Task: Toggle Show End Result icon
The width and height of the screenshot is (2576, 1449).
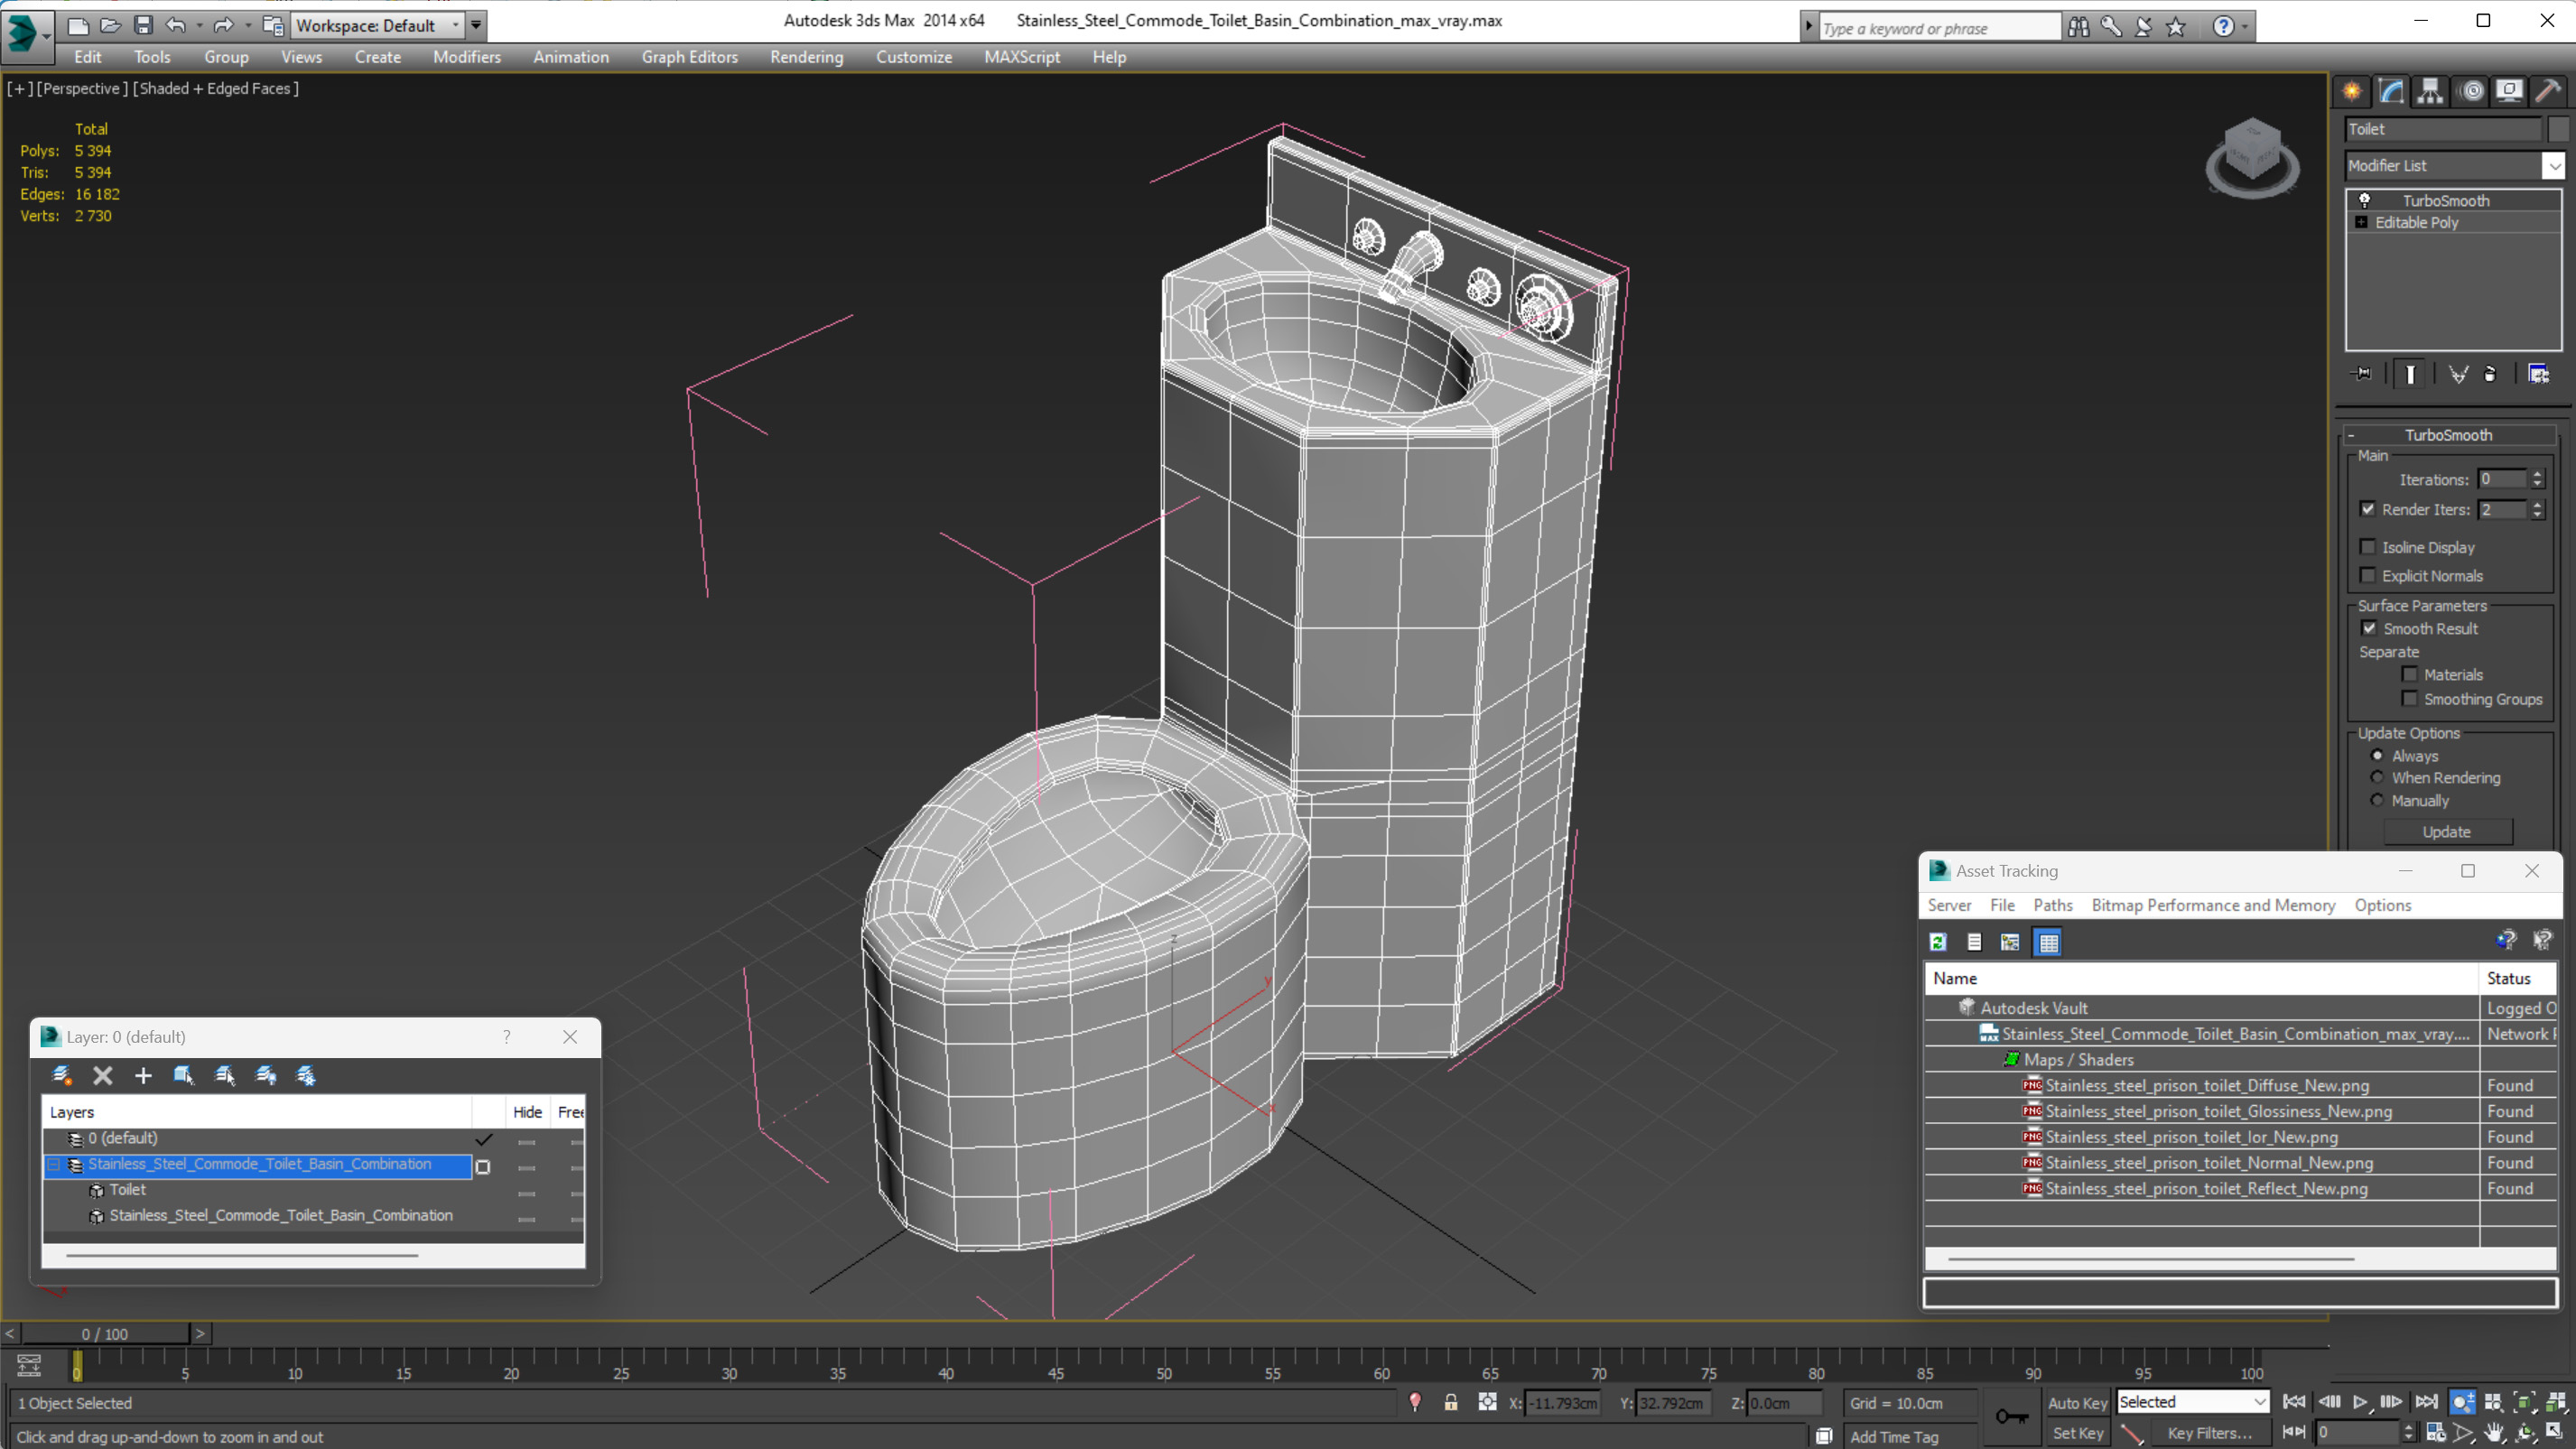Action: pos(2410,374)
